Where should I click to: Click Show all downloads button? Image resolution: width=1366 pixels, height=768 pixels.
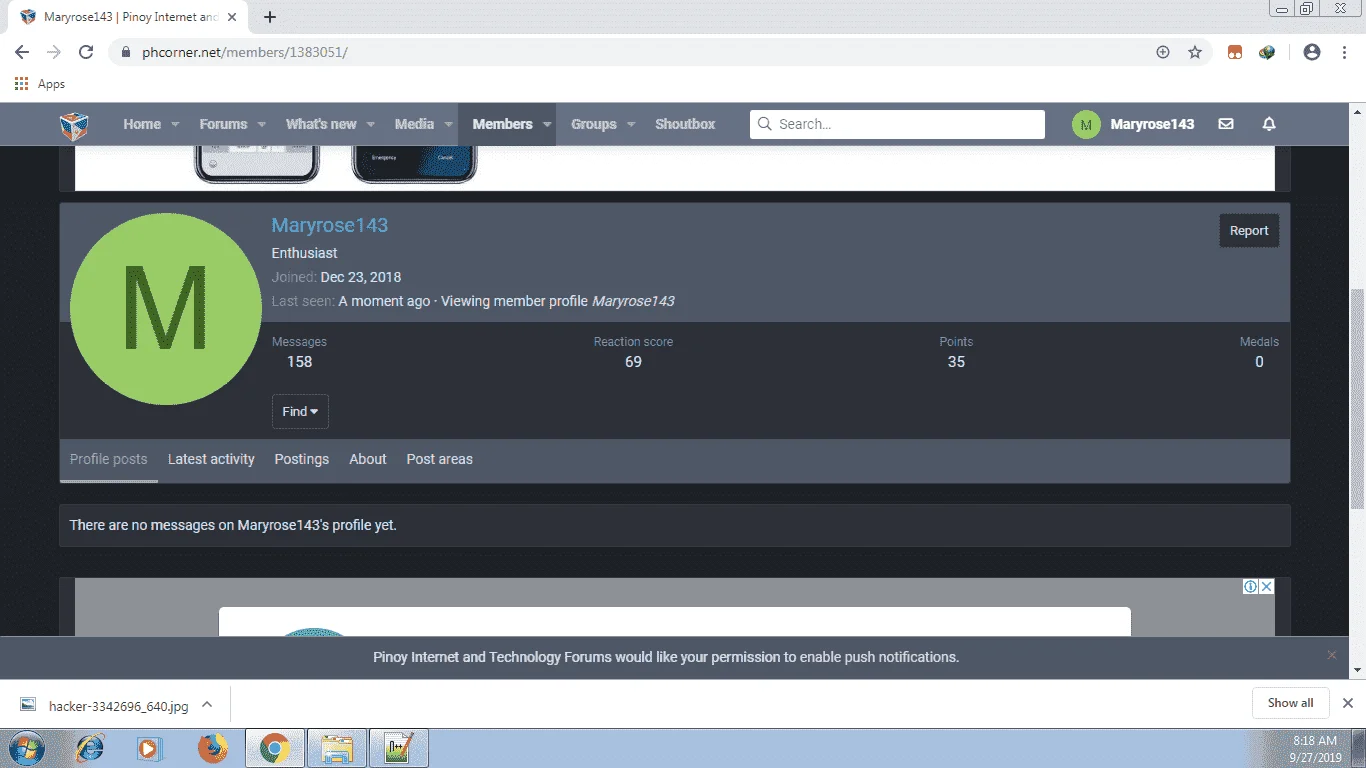pos(1290,703)
